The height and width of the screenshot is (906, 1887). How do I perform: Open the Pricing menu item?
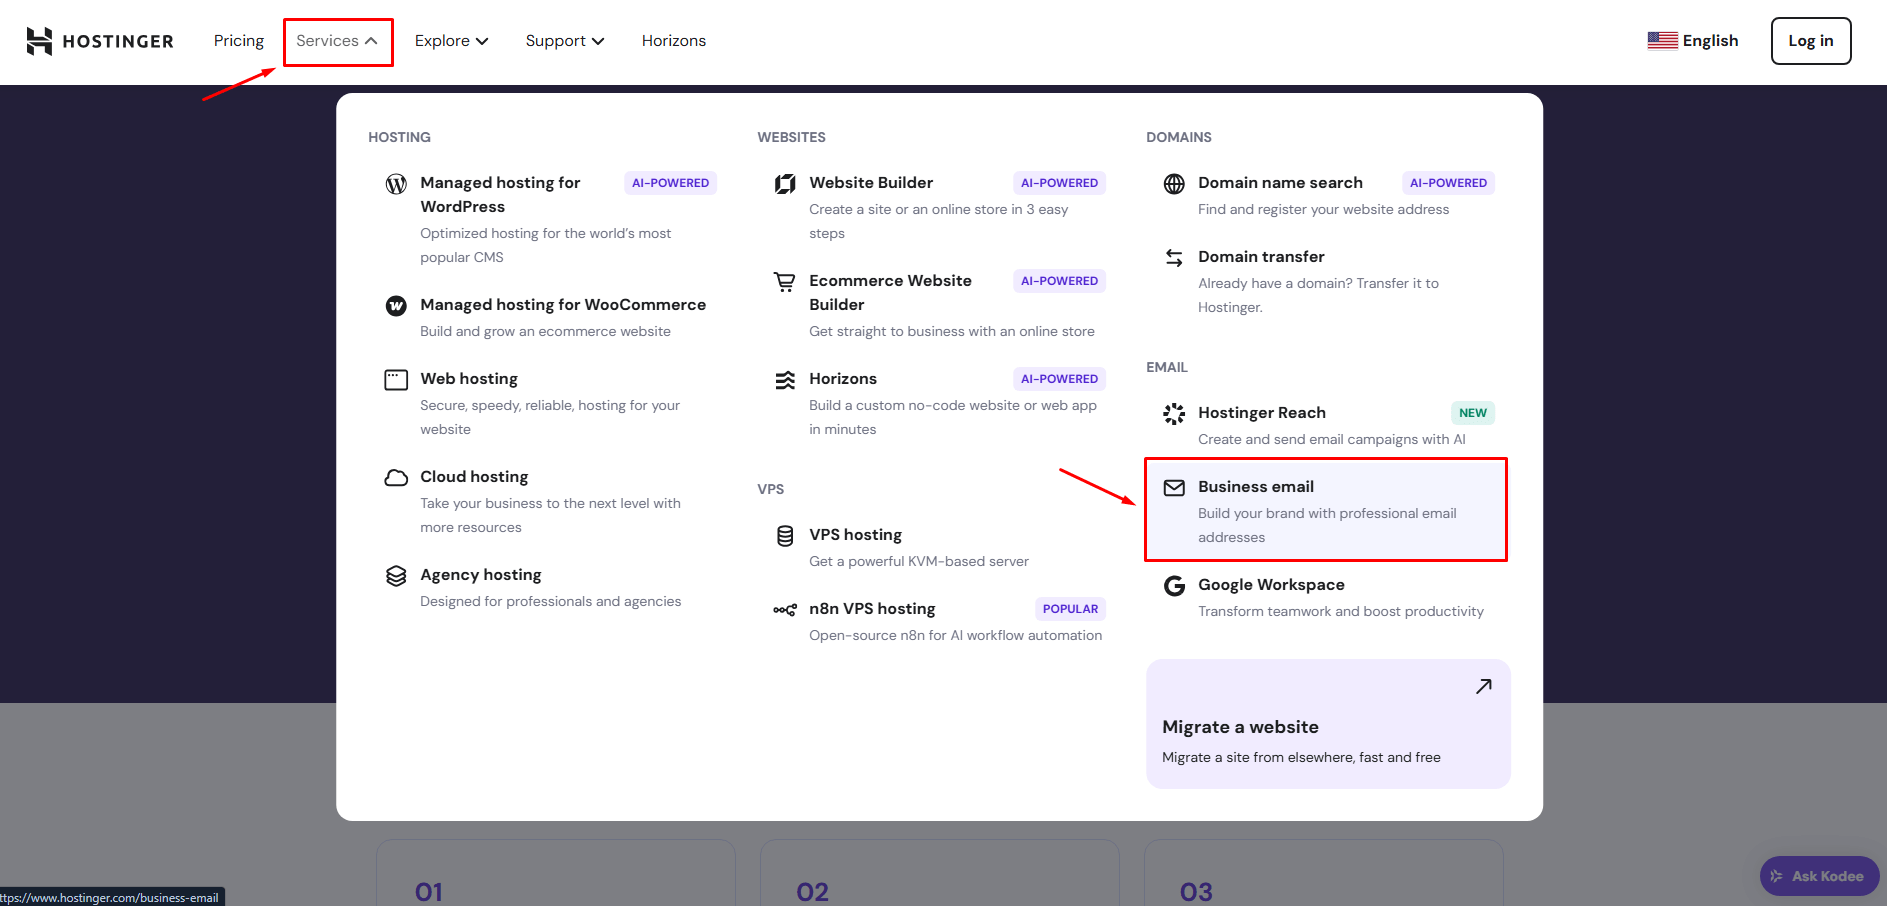click(x=238, y=41)
